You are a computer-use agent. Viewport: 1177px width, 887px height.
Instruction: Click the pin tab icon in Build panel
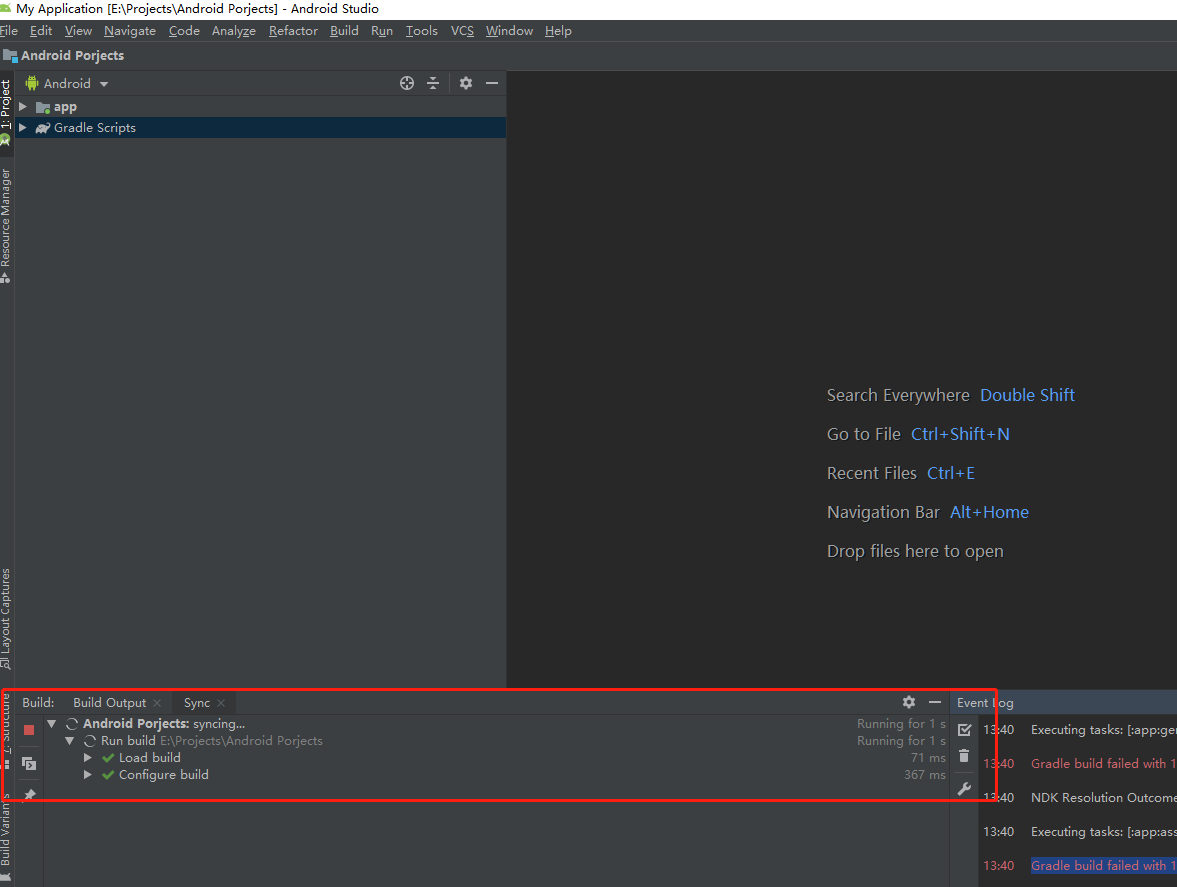29,795
